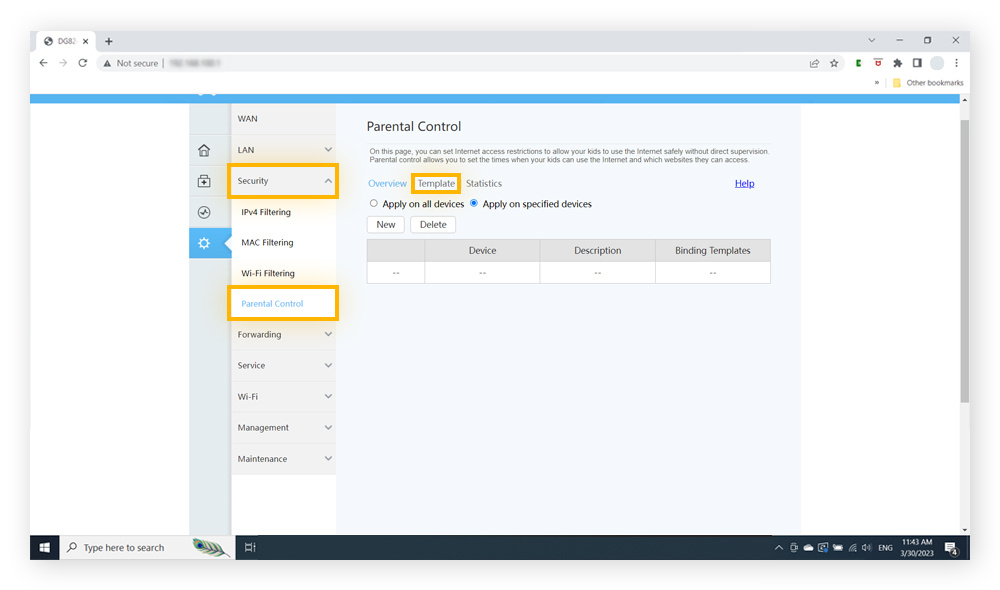Viewport: 1000px width, 590px height.
Task: Select the 'Apply on all devices' radio button
Action: click(374, 203)
